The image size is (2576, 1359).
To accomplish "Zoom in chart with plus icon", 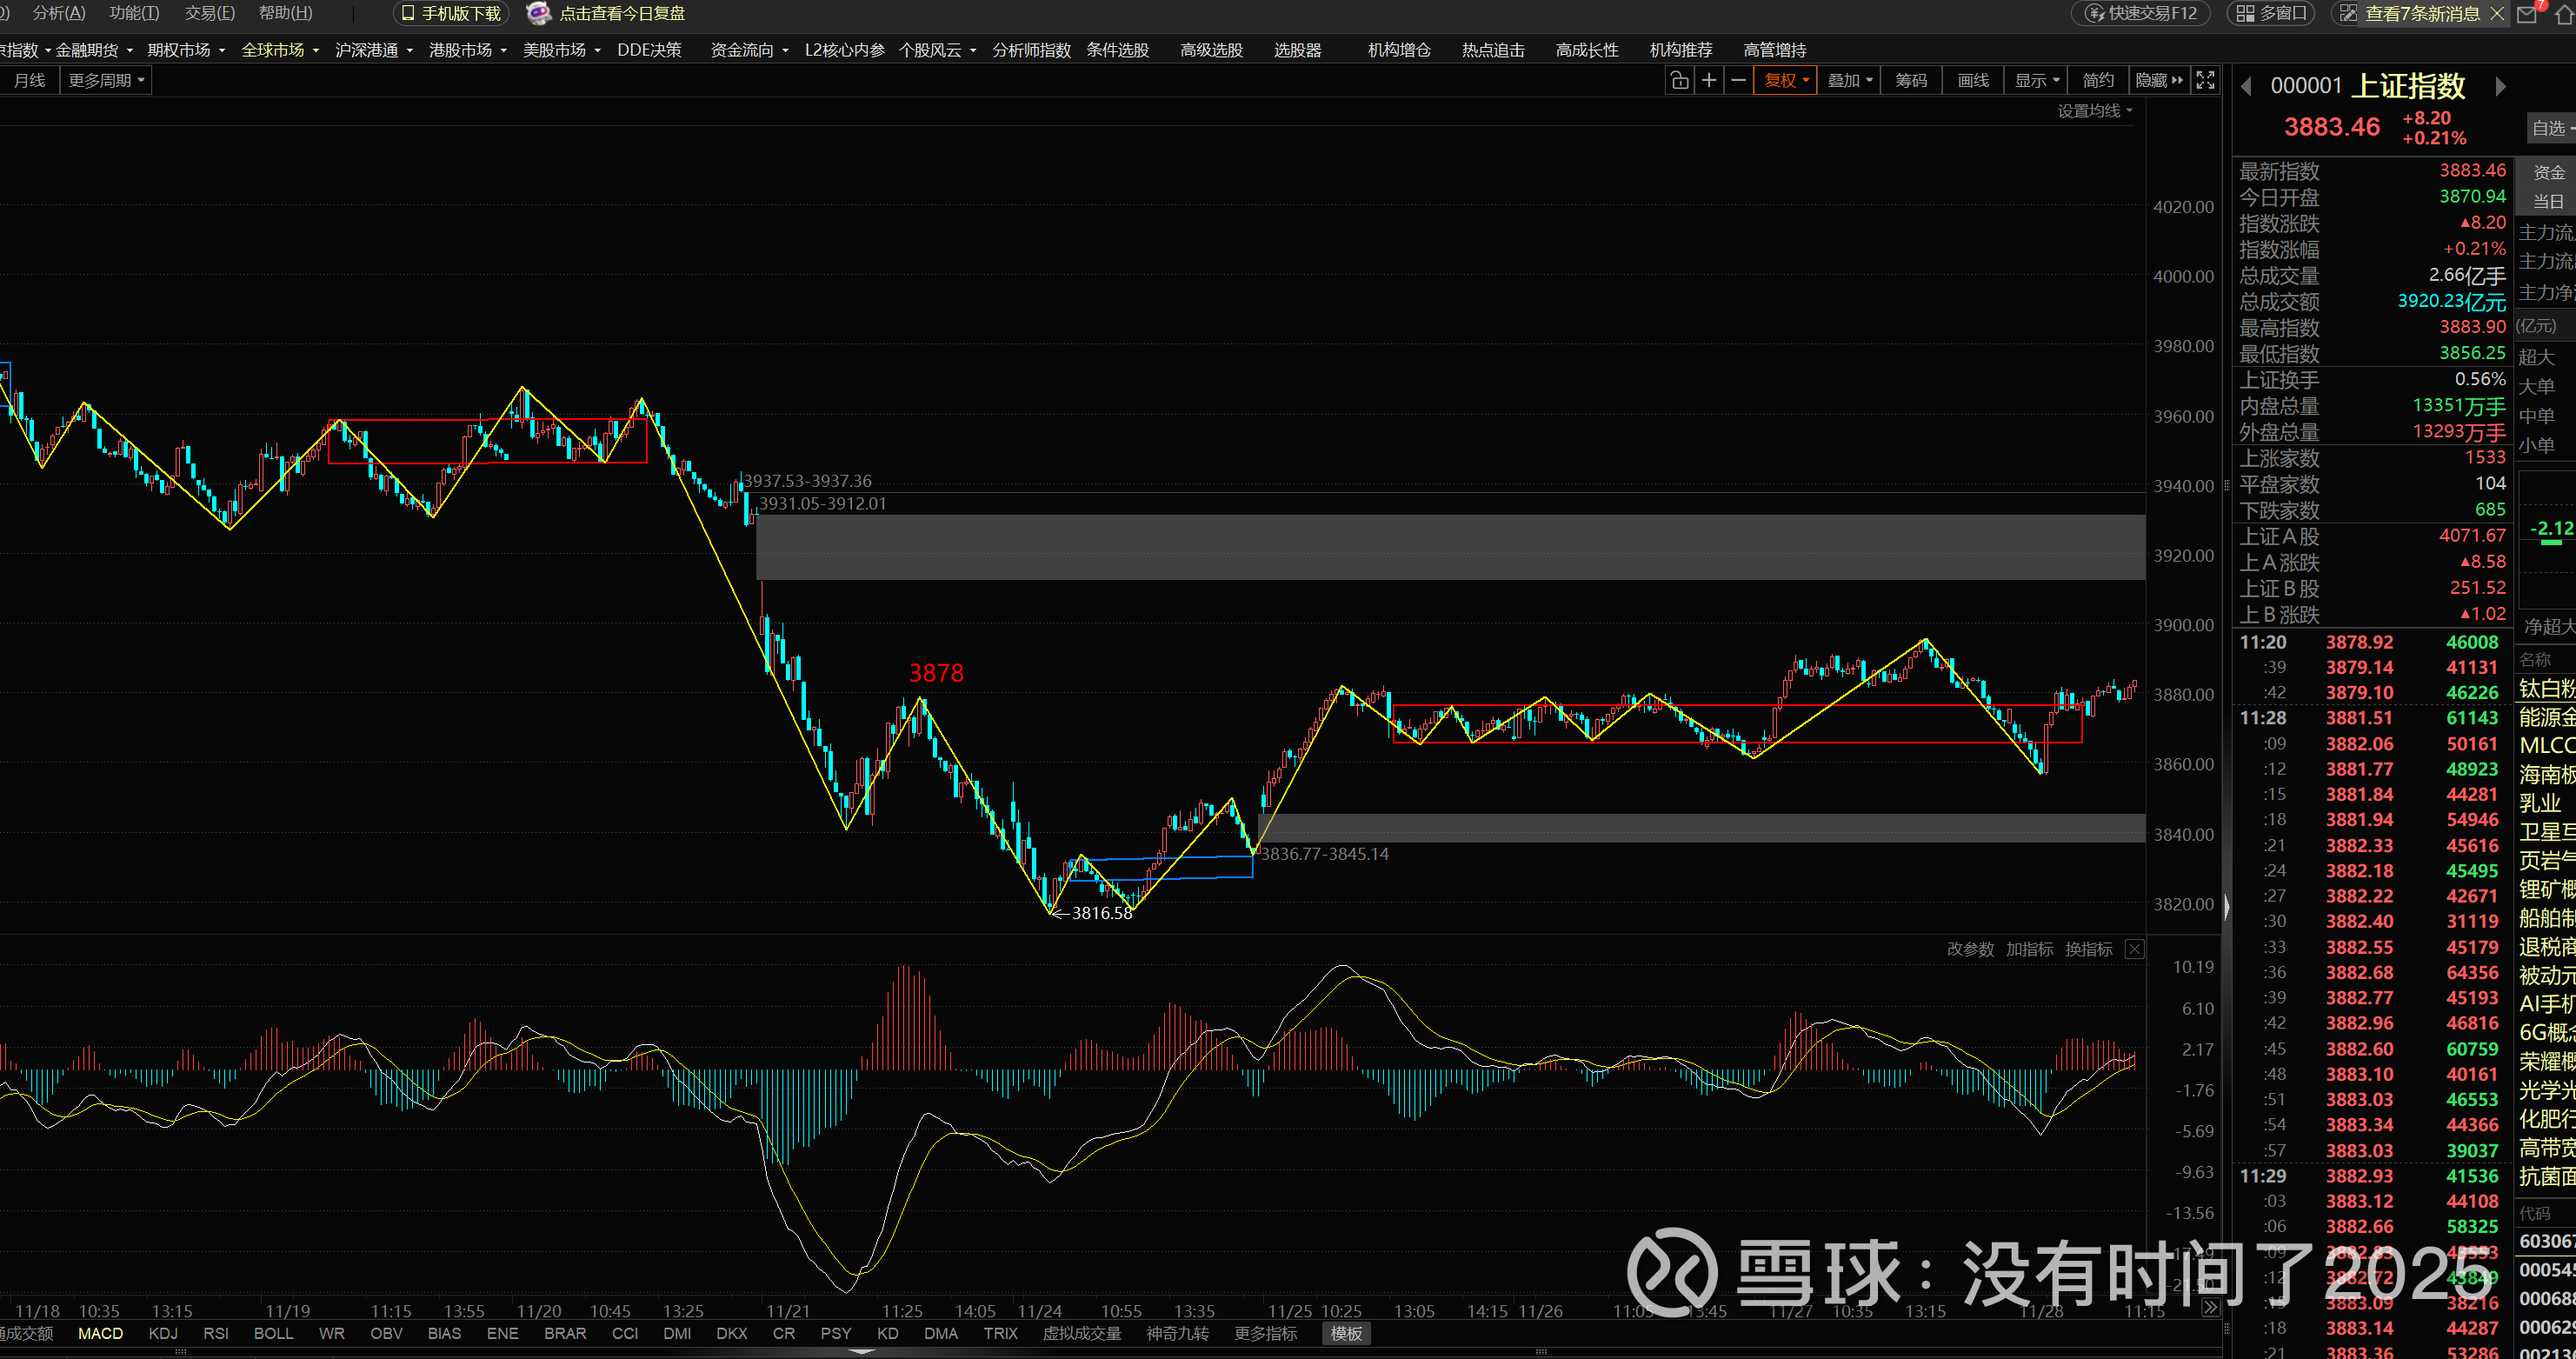I will (x=1709, y=81).
